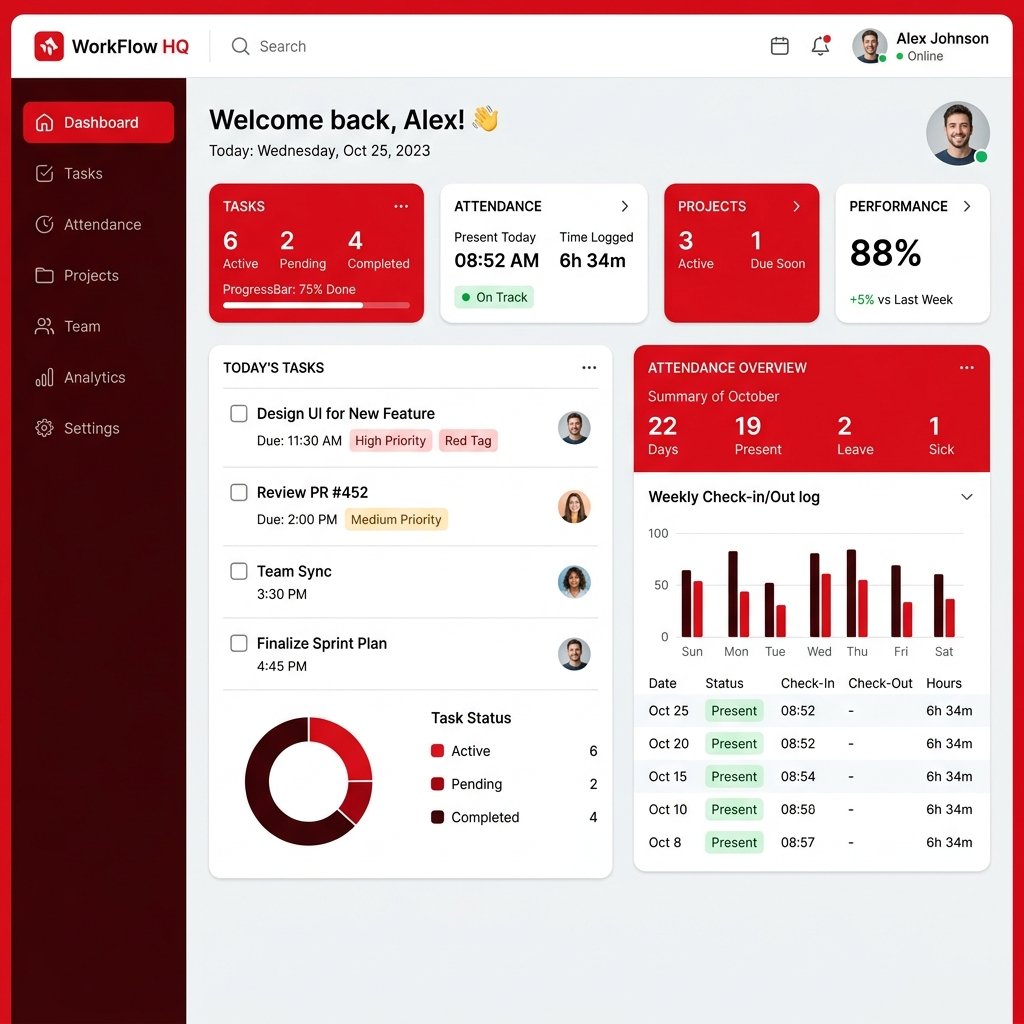The image size is (1024, 1024).
Task: Click the search magnifier icon
Action: pos(240,46)
